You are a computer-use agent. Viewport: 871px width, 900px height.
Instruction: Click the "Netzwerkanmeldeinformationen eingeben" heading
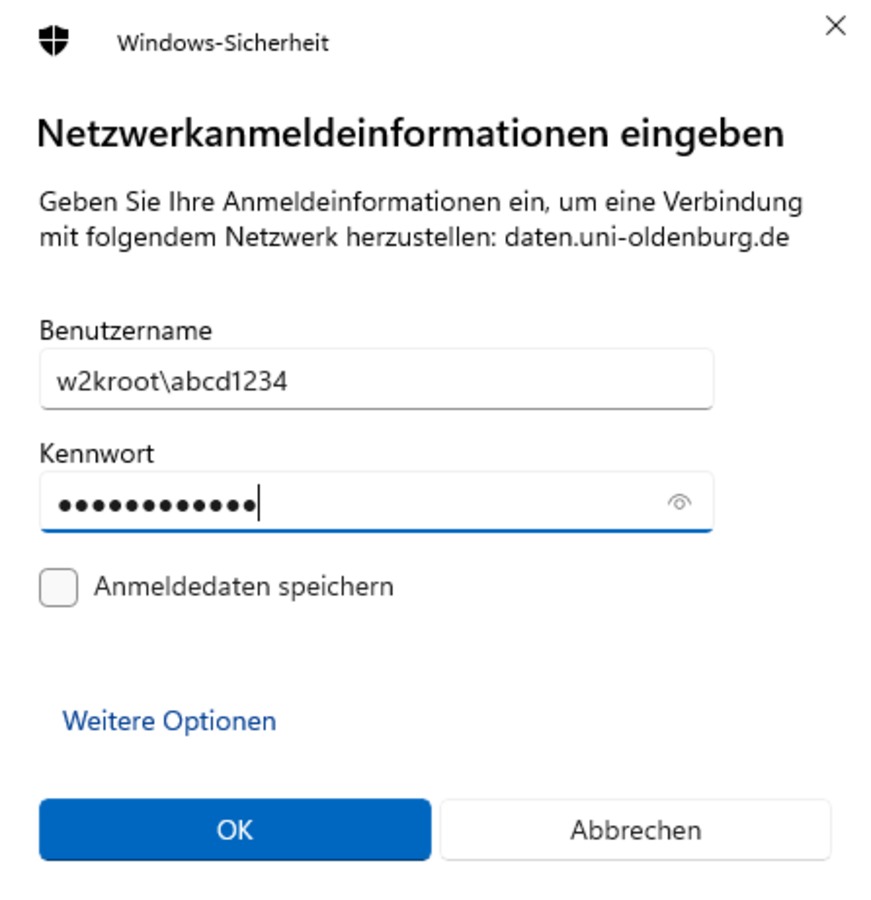410,134
